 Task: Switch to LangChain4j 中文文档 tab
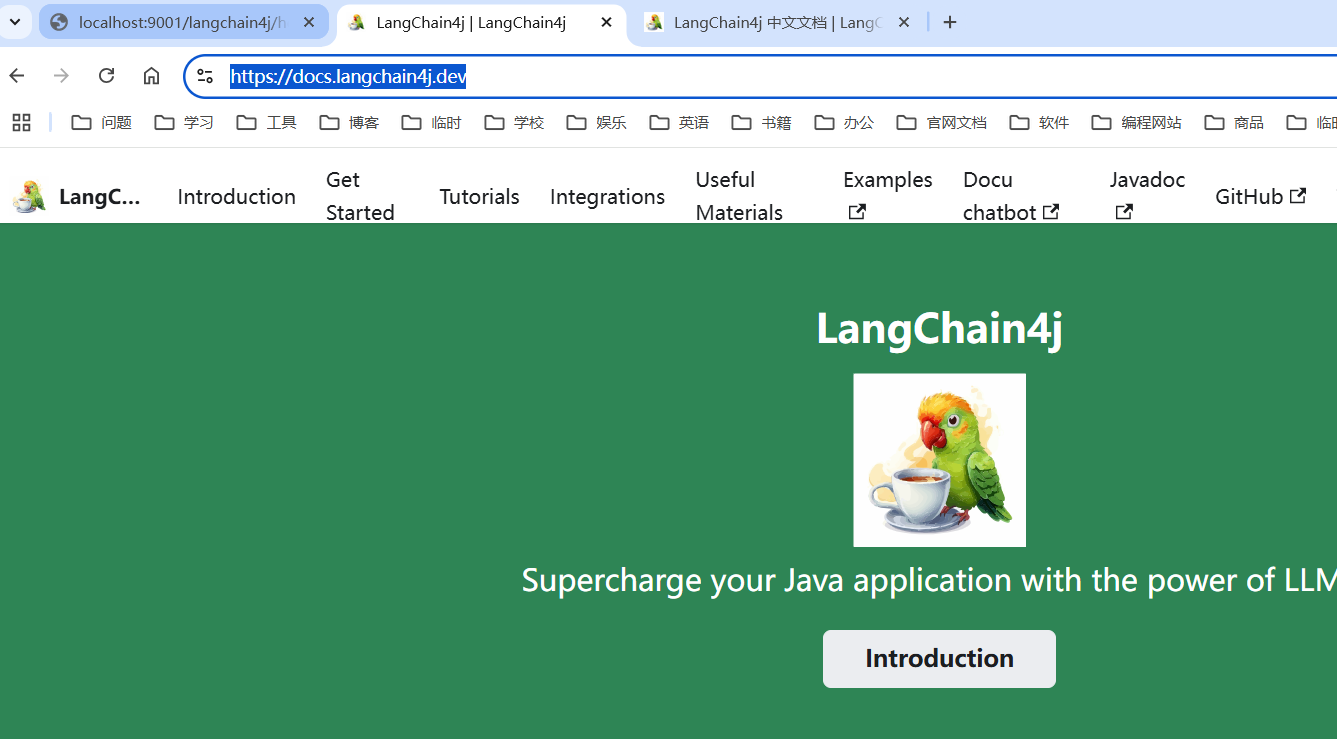775,22
